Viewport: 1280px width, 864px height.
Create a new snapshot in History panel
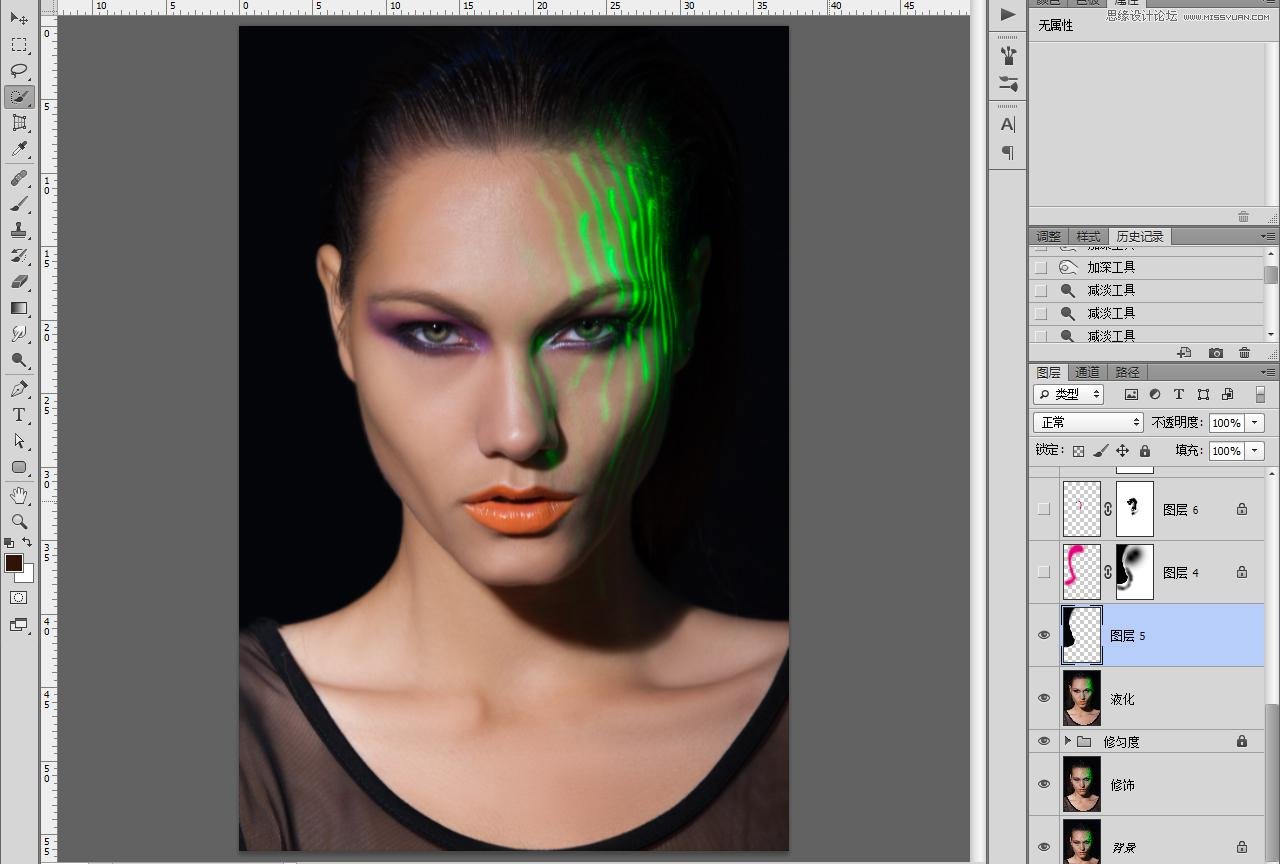click(x=1215, y=353)
